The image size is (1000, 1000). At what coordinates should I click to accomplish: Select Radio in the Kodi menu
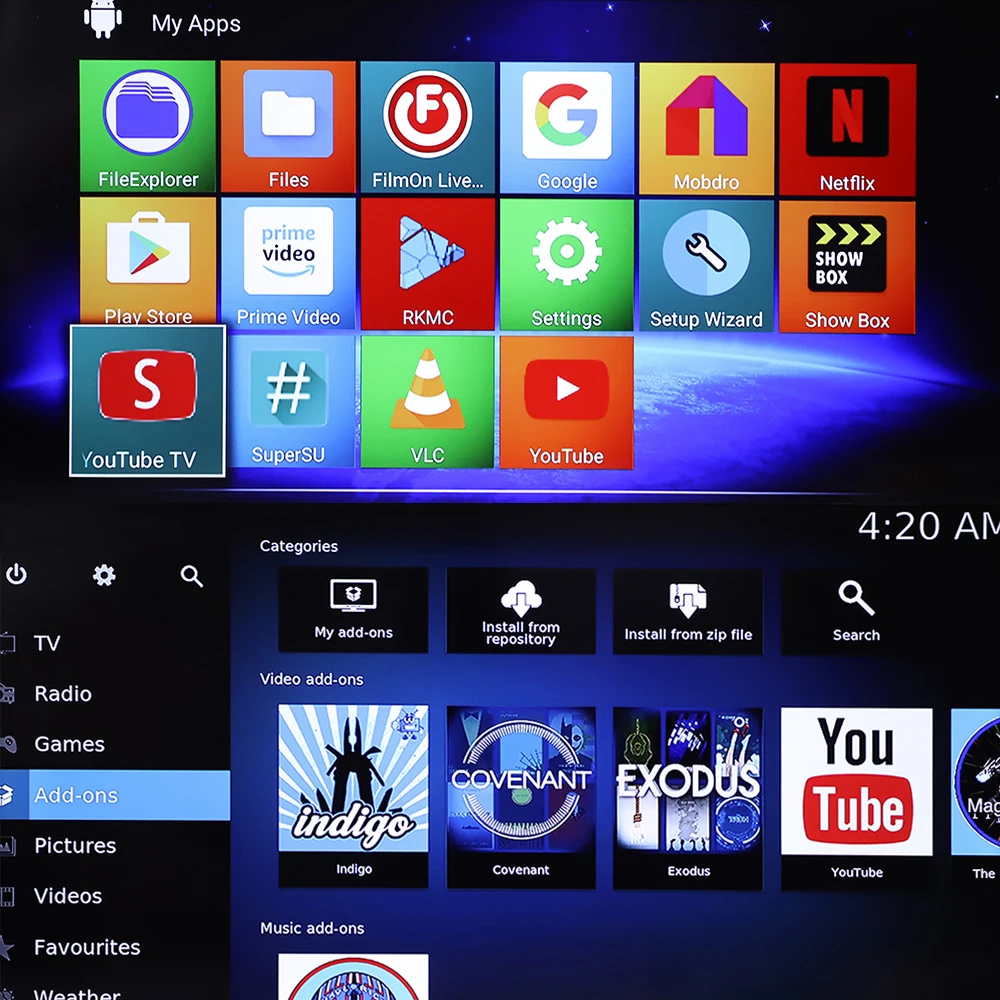click(115, 693)
